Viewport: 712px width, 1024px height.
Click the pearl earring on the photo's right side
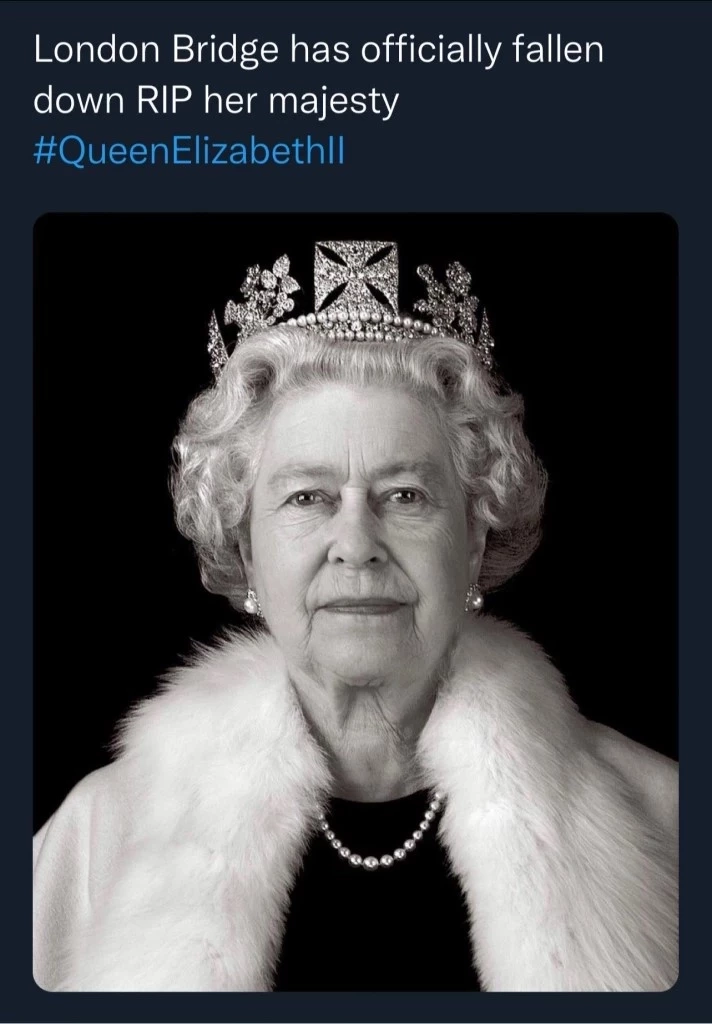pyautogui.click(x=474, y=598)
